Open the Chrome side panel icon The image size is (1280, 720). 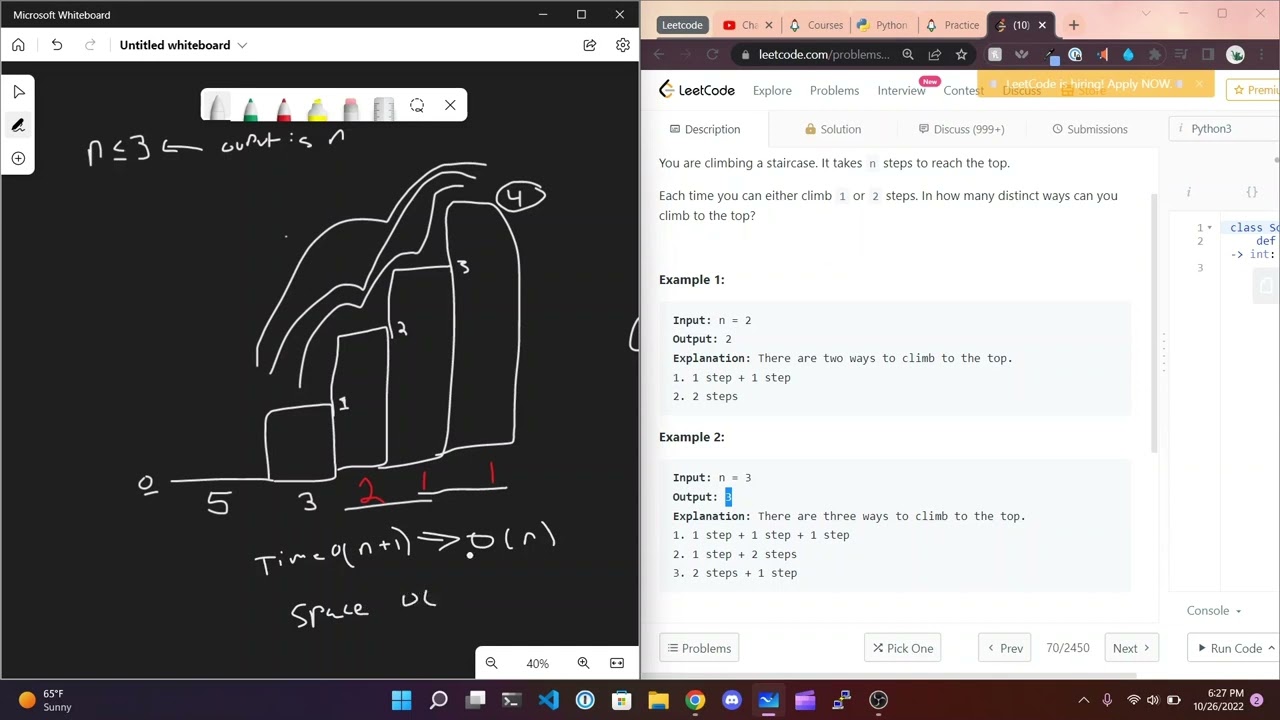click(x=1208, y=55)
